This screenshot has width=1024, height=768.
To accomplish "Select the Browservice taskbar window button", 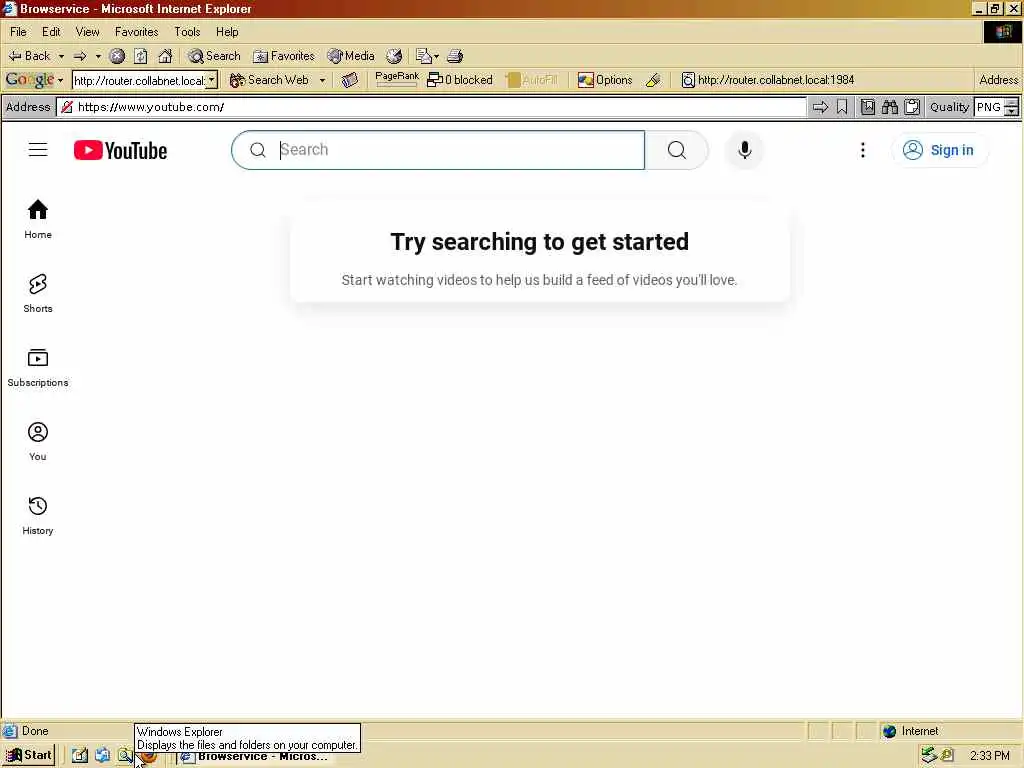I will [255, 756].
